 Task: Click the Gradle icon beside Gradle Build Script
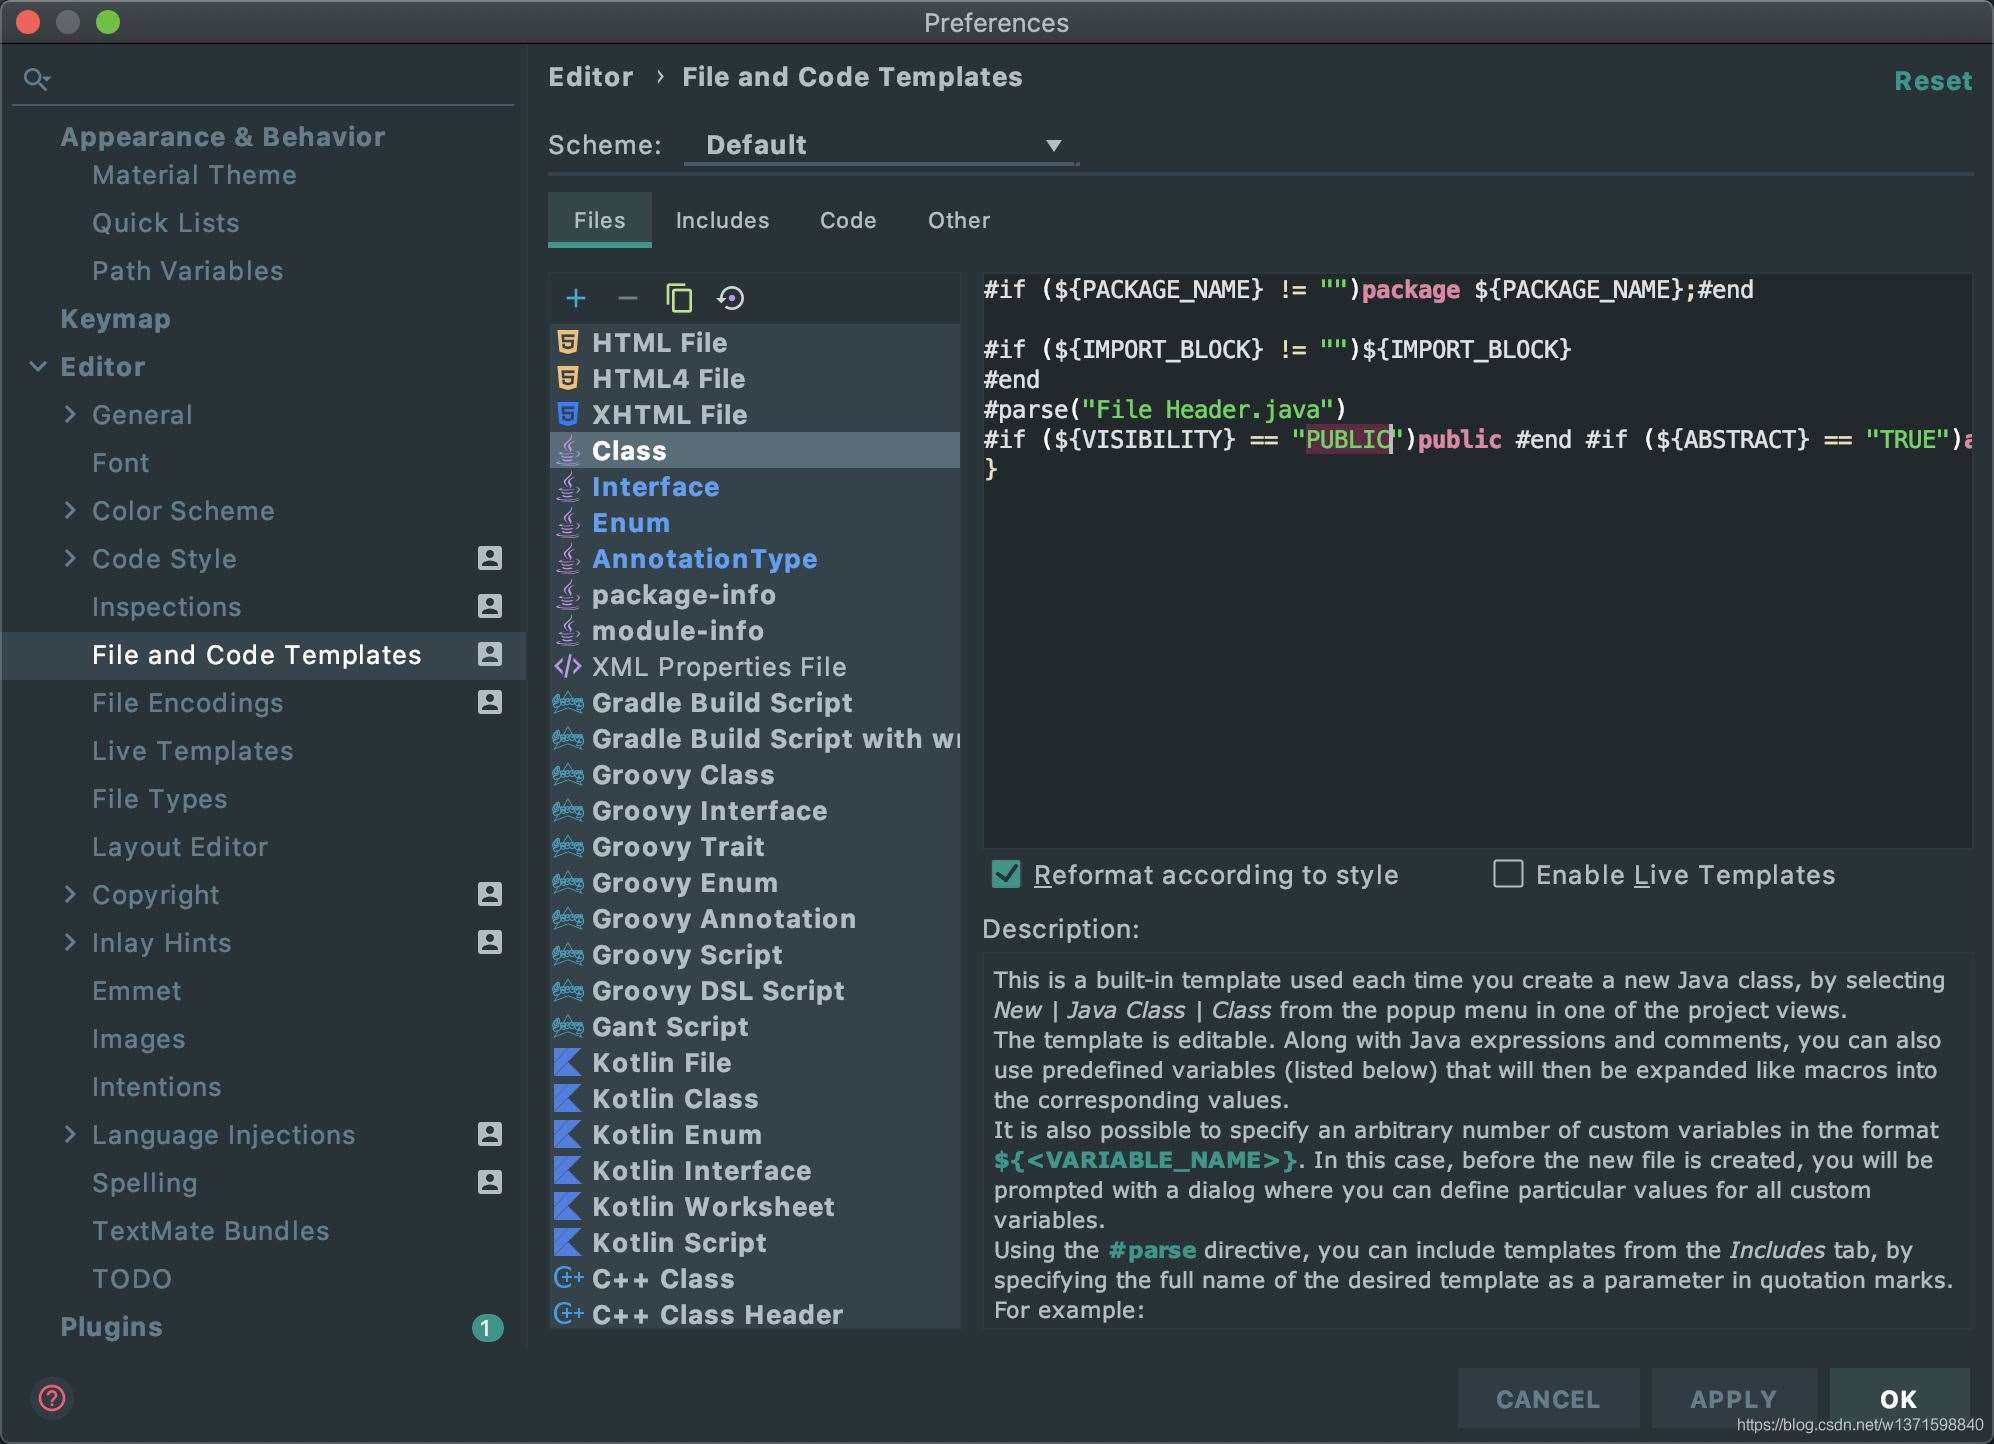coord(568,702)
